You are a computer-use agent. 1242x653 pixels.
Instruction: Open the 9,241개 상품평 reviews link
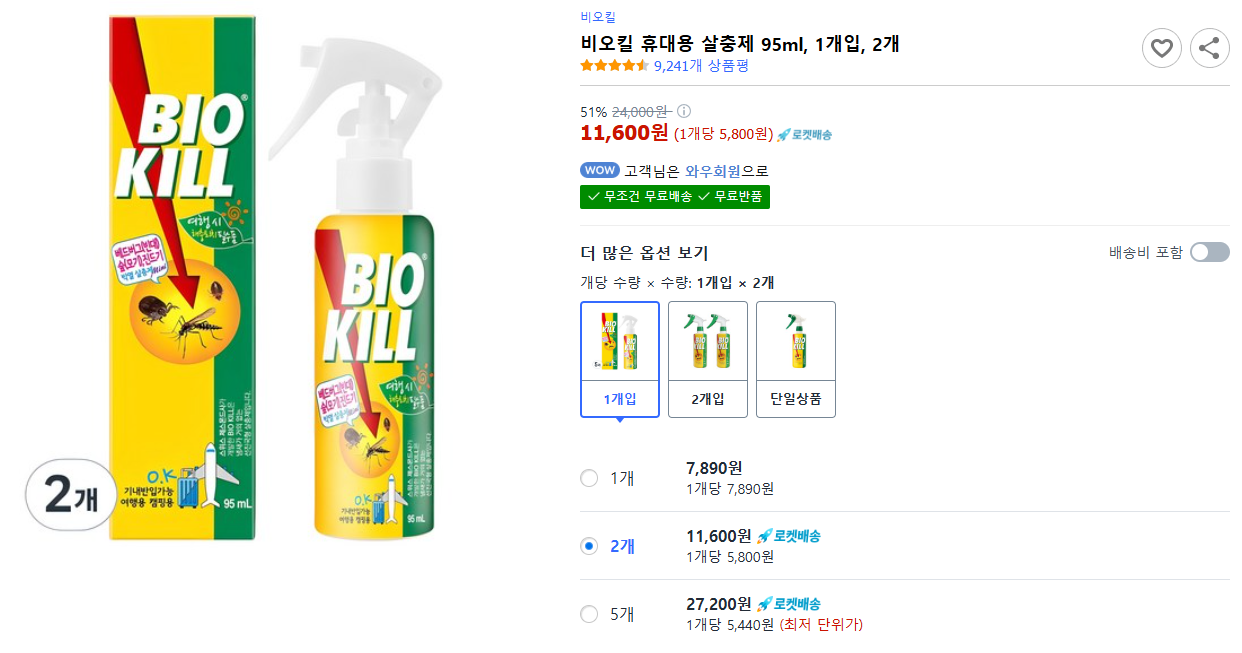click(x=702, y=65)
